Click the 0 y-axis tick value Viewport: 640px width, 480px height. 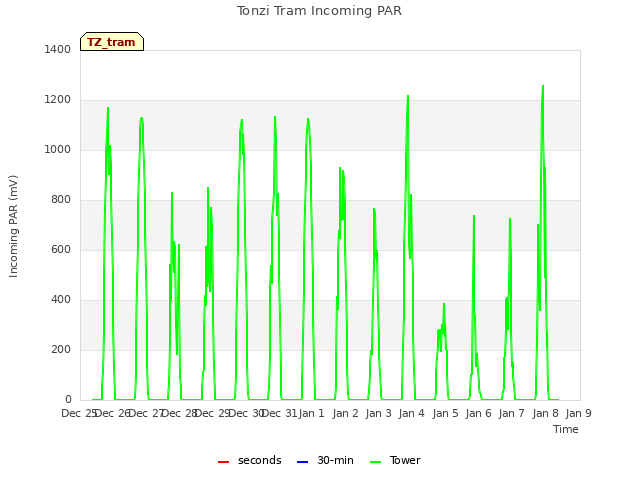click(68, 399)
